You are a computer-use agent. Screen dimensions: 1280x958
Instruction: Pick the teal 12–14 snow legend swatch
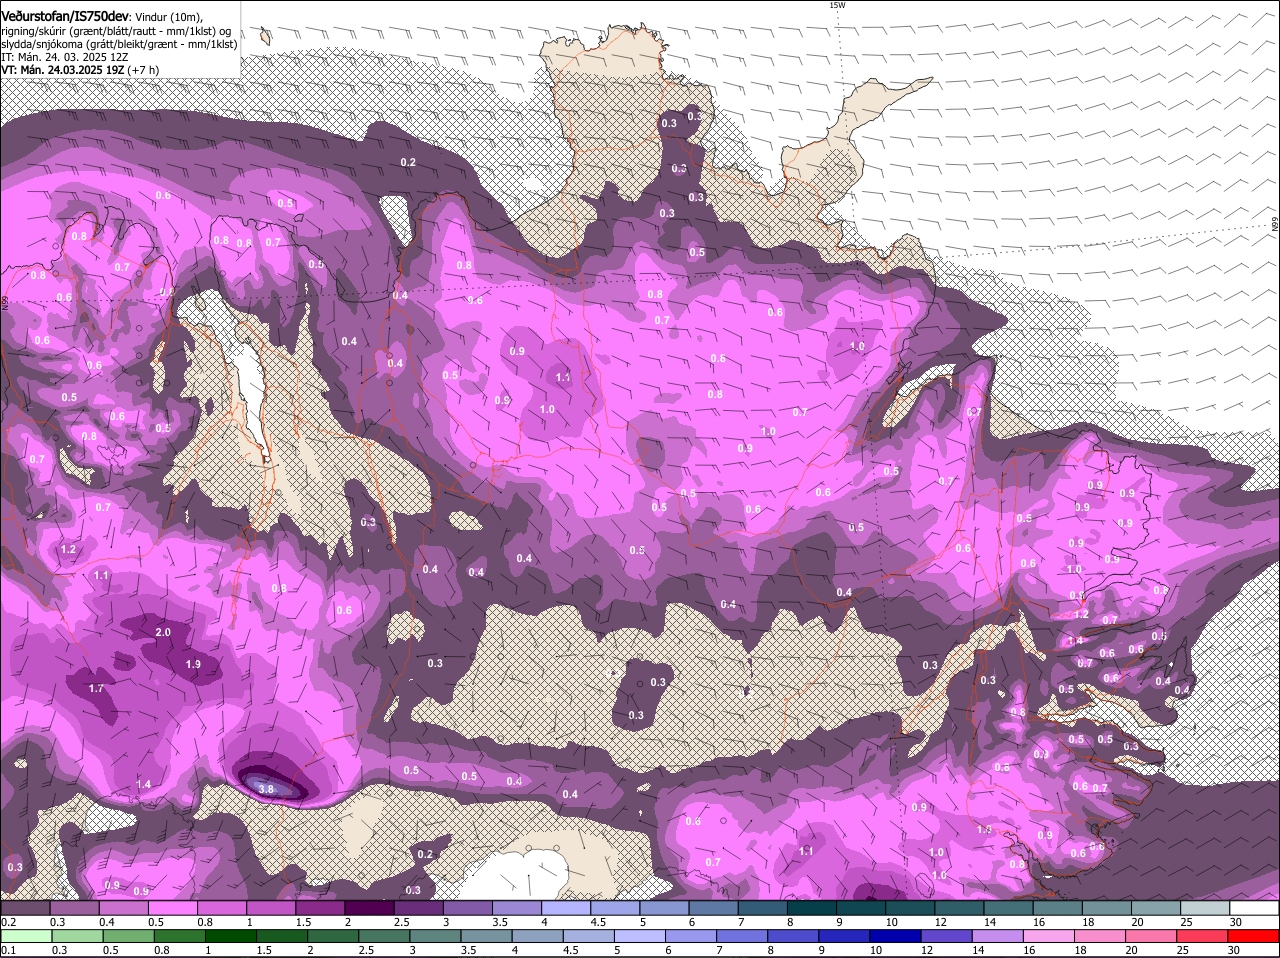(x=959, y=908)
